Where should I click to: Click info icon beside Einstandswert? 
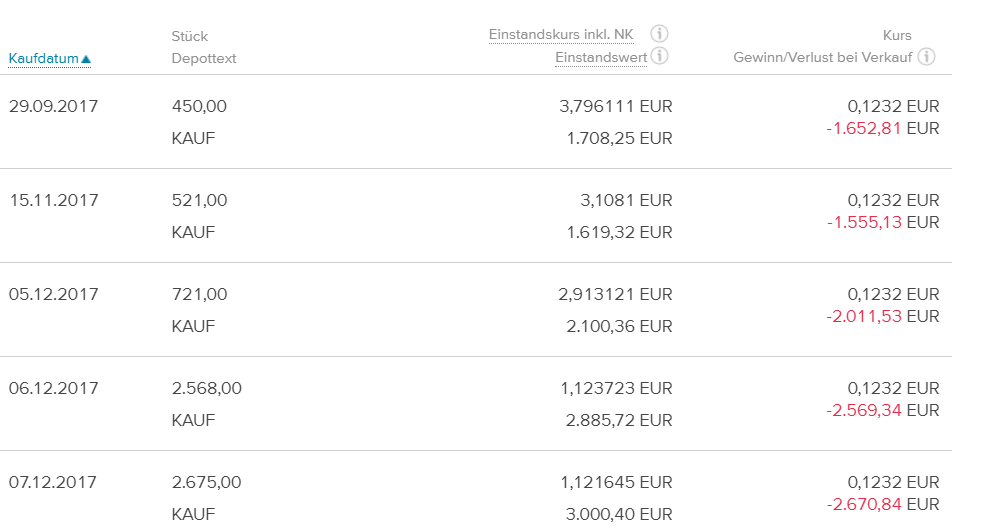point(659,57)
